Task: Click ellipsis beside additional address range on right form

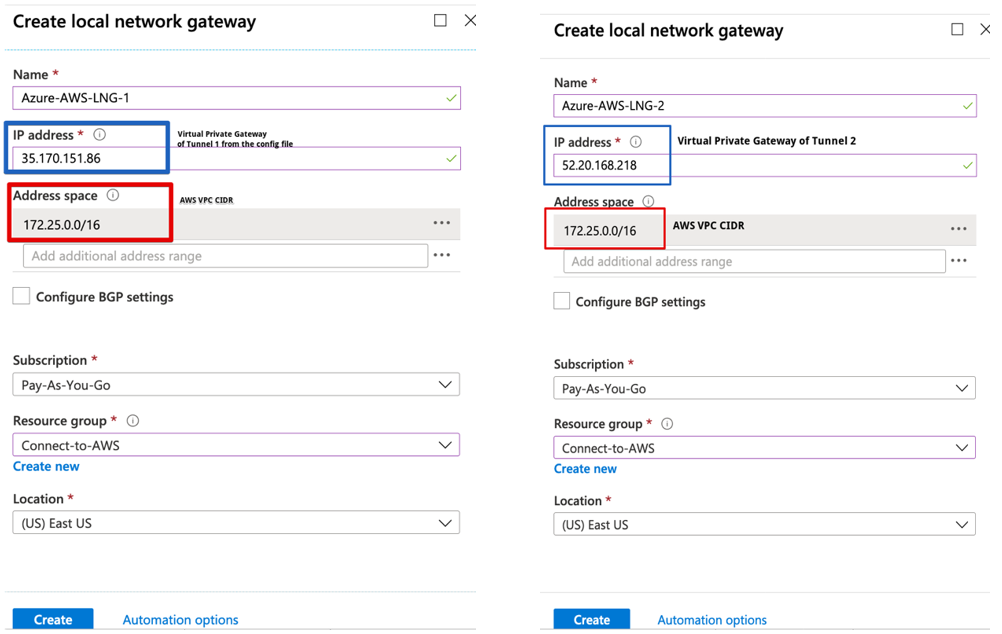Action: coord(958,260)
